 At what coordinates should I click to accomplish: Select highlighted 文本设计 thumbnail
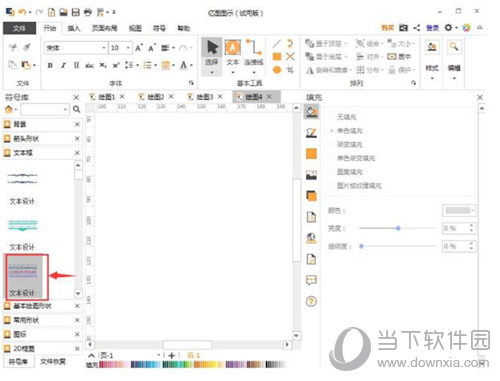click(x=24, y=276)
